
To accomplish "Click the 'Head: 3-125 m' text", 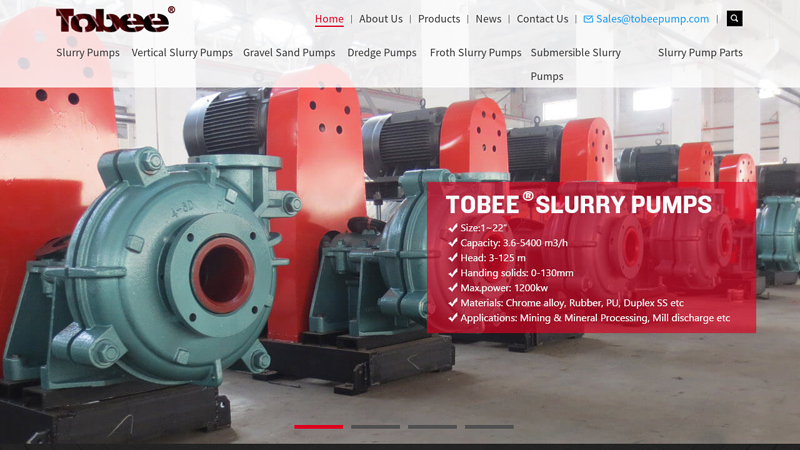I will coord(493,258).
